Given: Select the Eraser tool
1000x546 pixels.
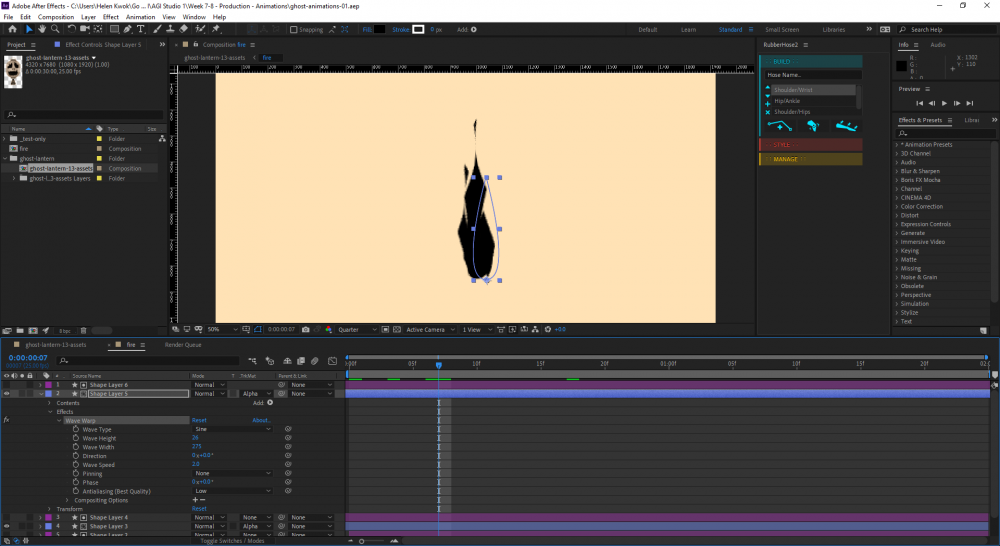Looking at the screenshot, I should pyautogui.click(x=184, y=29).
